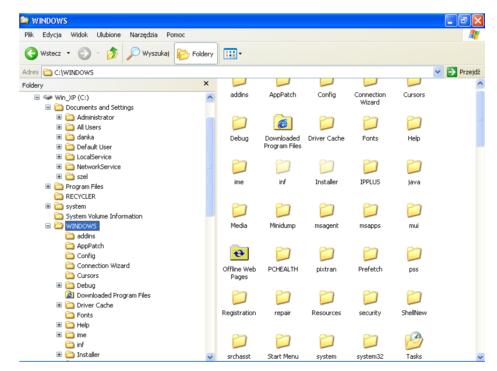Open the Plik menu
Image resolution: width=497 pixels, height=371 pixels.
[29, 35]
